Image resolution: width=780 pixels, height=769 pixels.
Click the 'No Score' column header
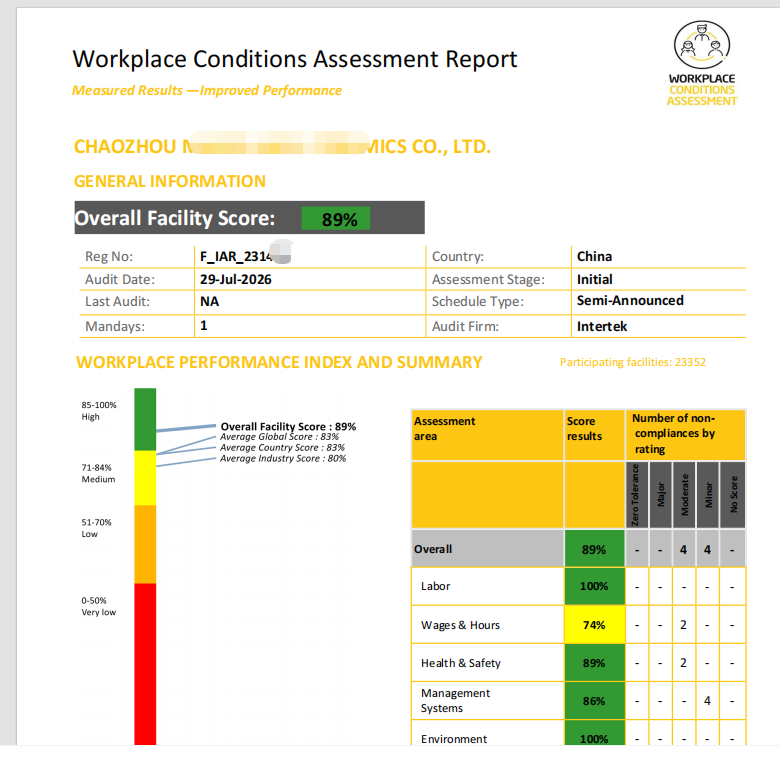(x=733, y=494)
